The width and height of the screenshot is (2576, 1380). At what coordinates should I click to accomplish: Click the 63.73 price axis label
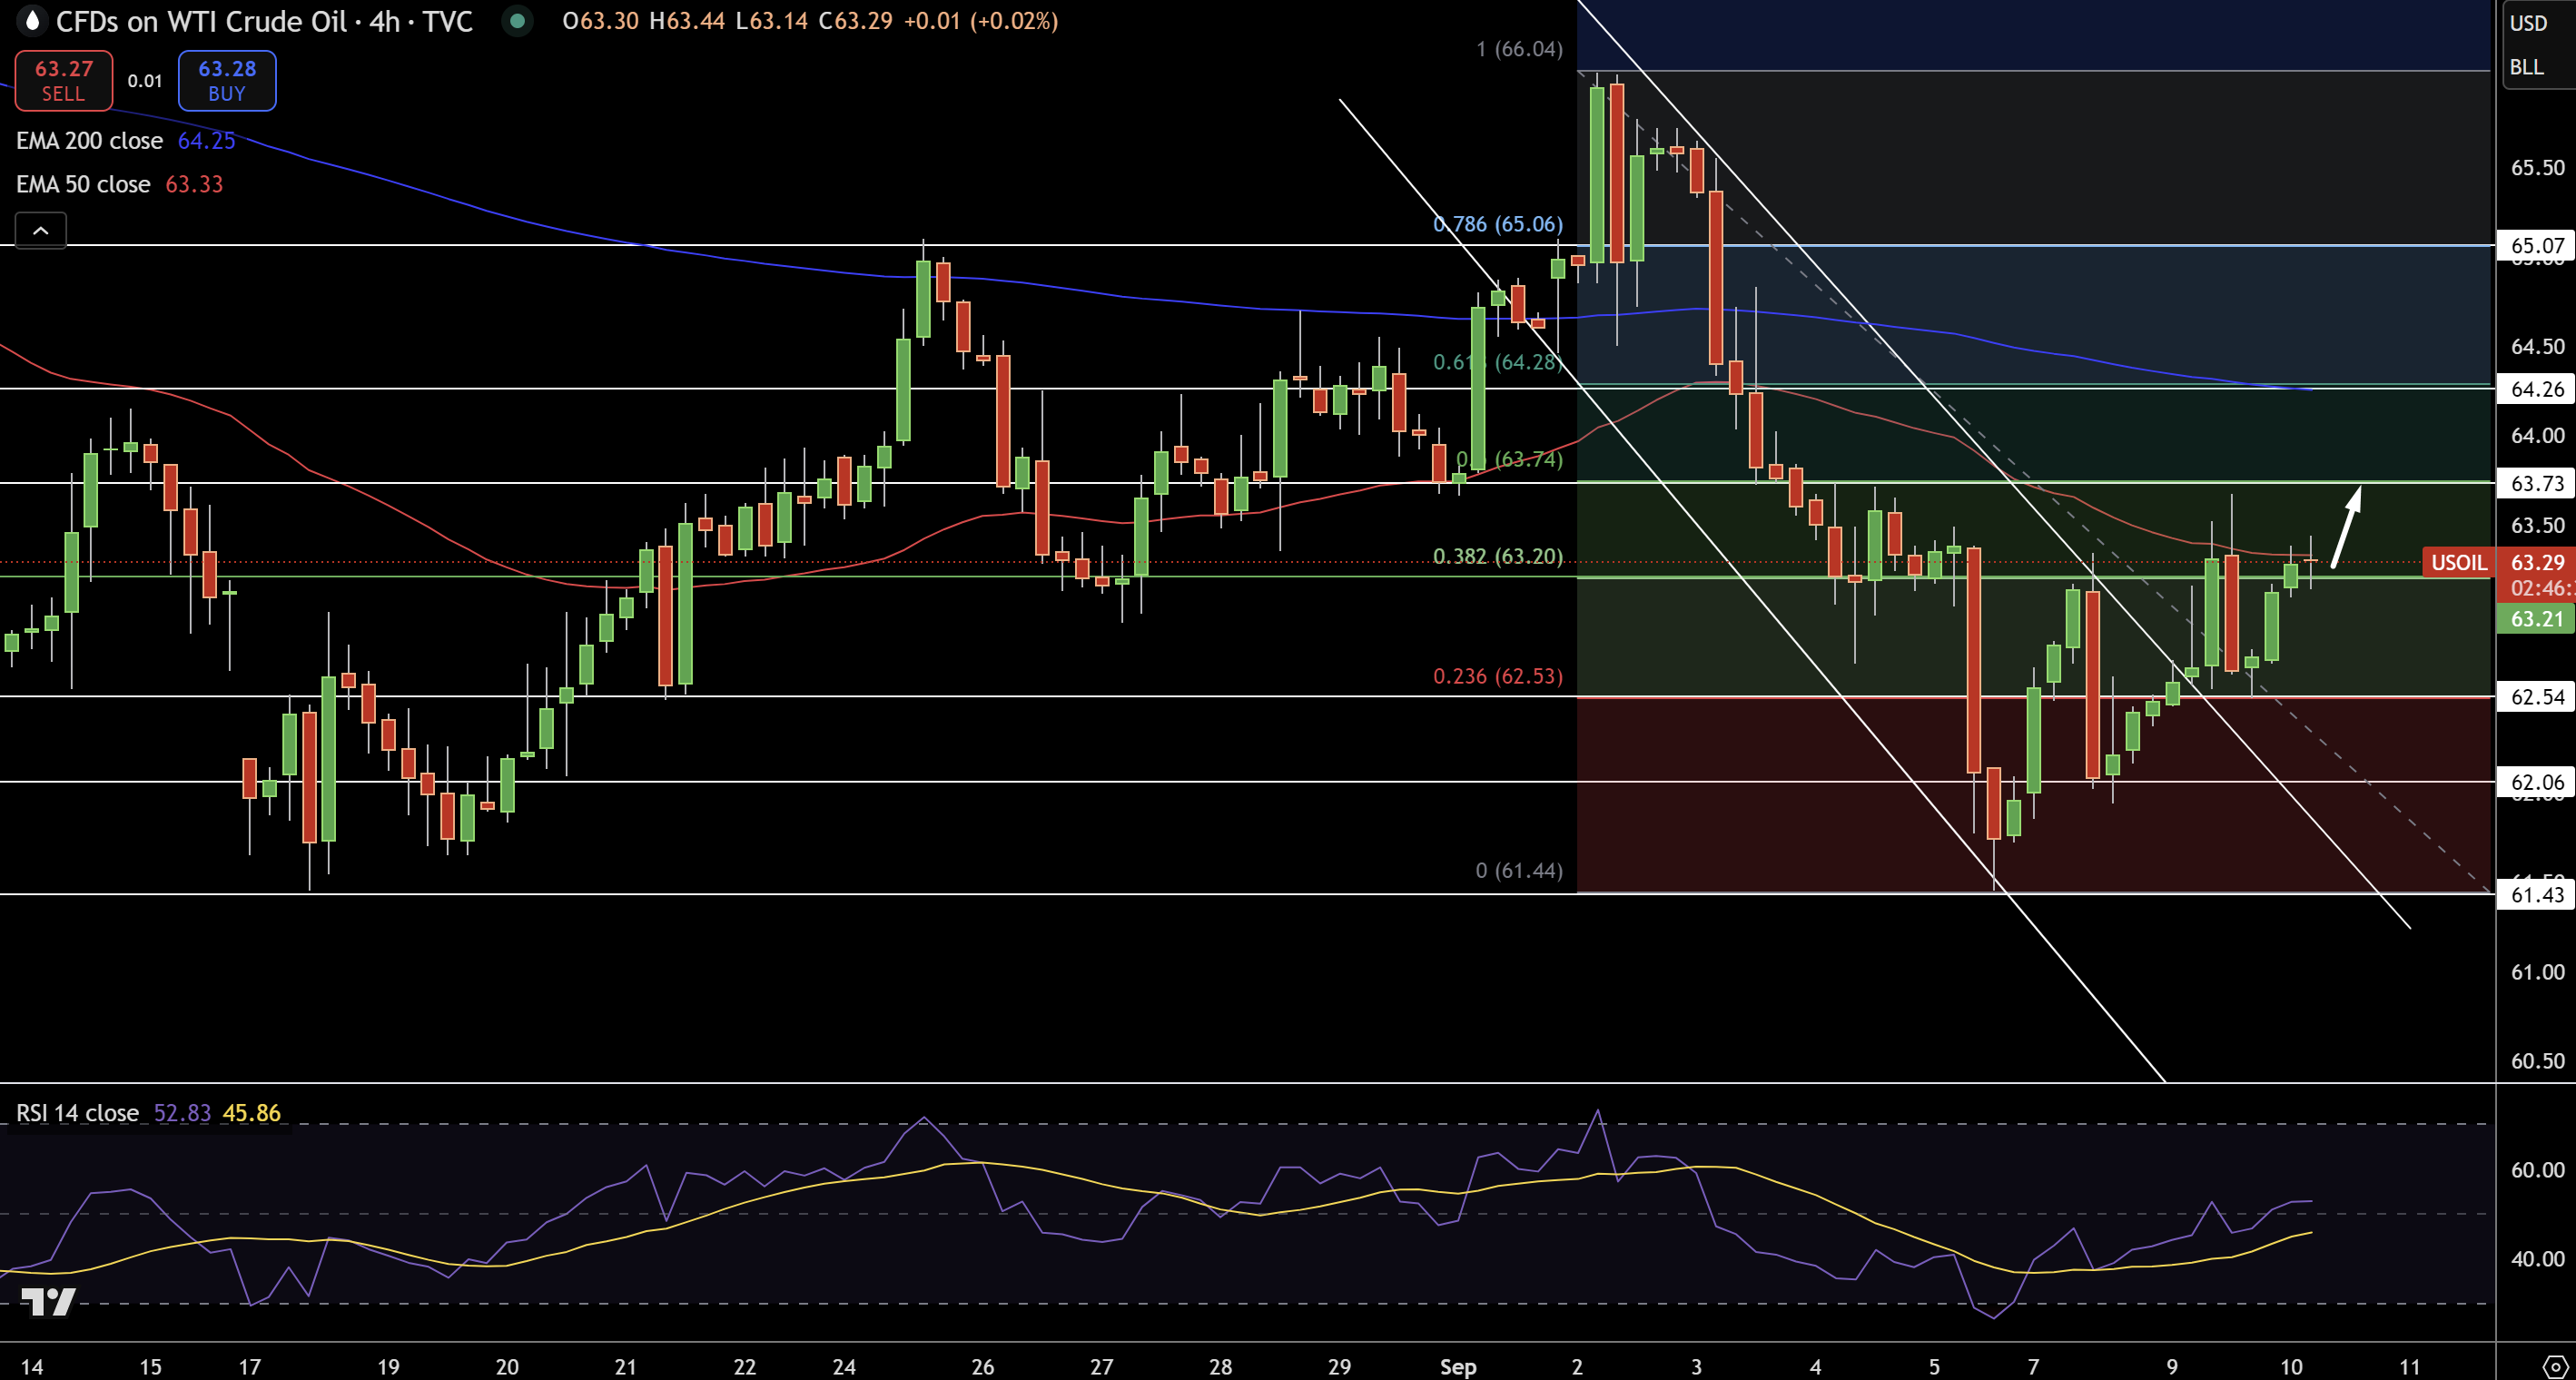[x=2537, y=483]
